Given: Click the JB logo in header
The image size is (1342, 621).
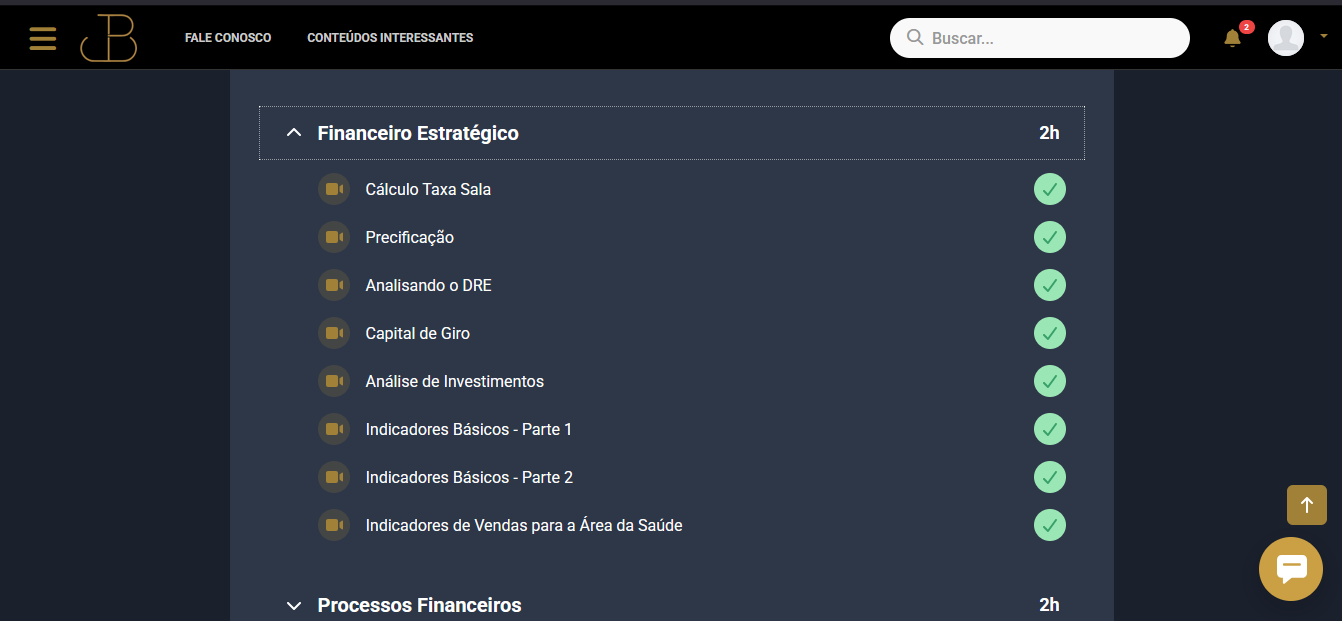Looking at the screenshot, I should 109,38.
